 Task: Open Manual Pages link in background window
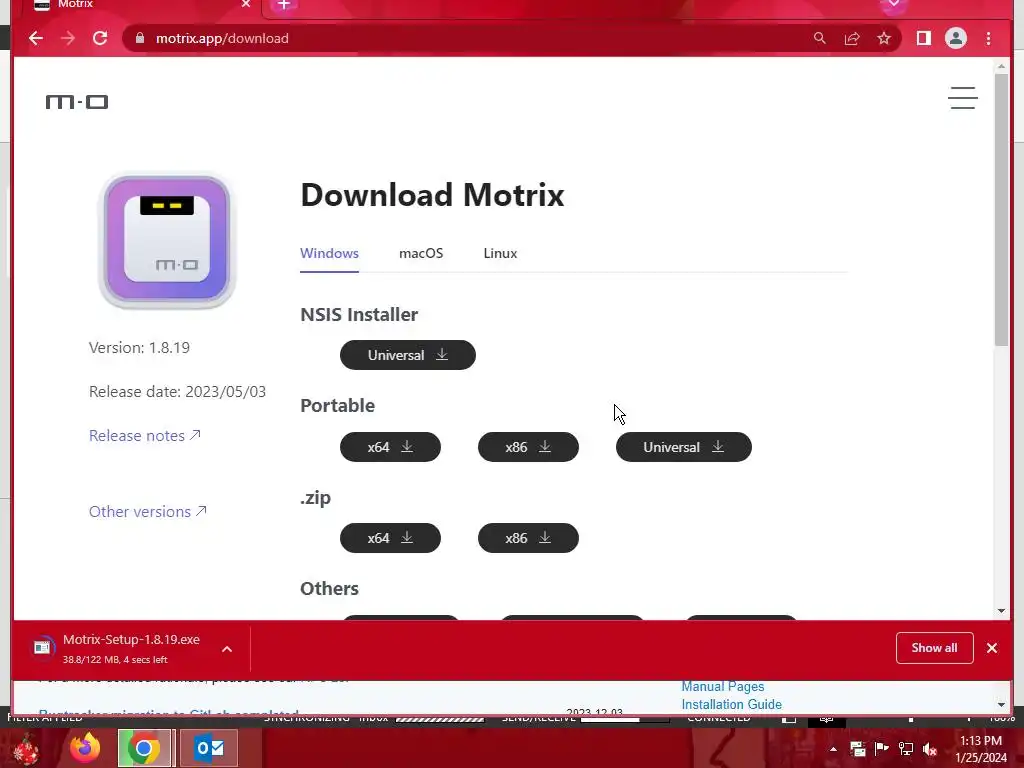722,686
